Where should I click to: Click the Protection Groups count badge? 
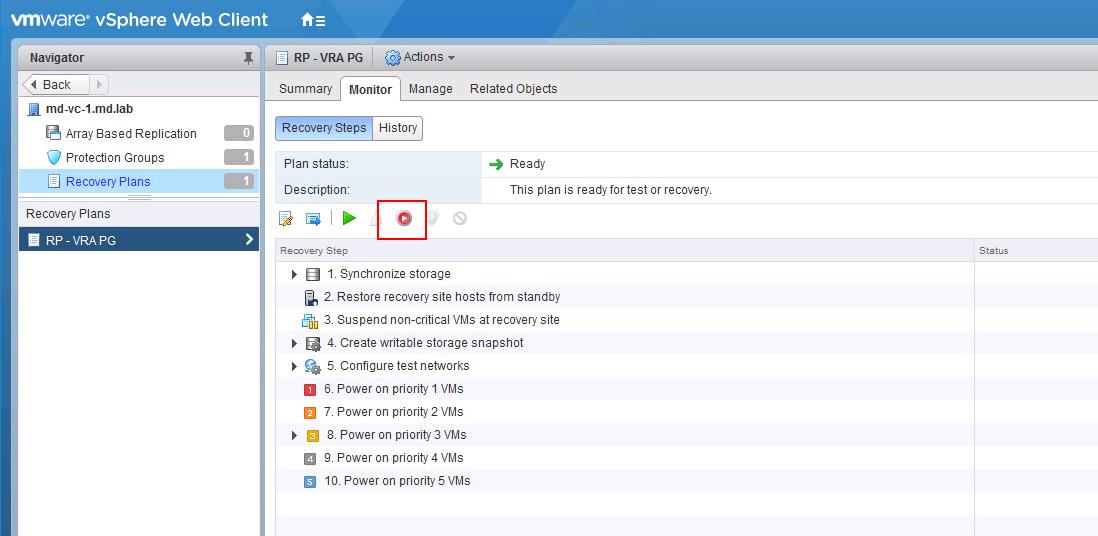coord(239,157)
